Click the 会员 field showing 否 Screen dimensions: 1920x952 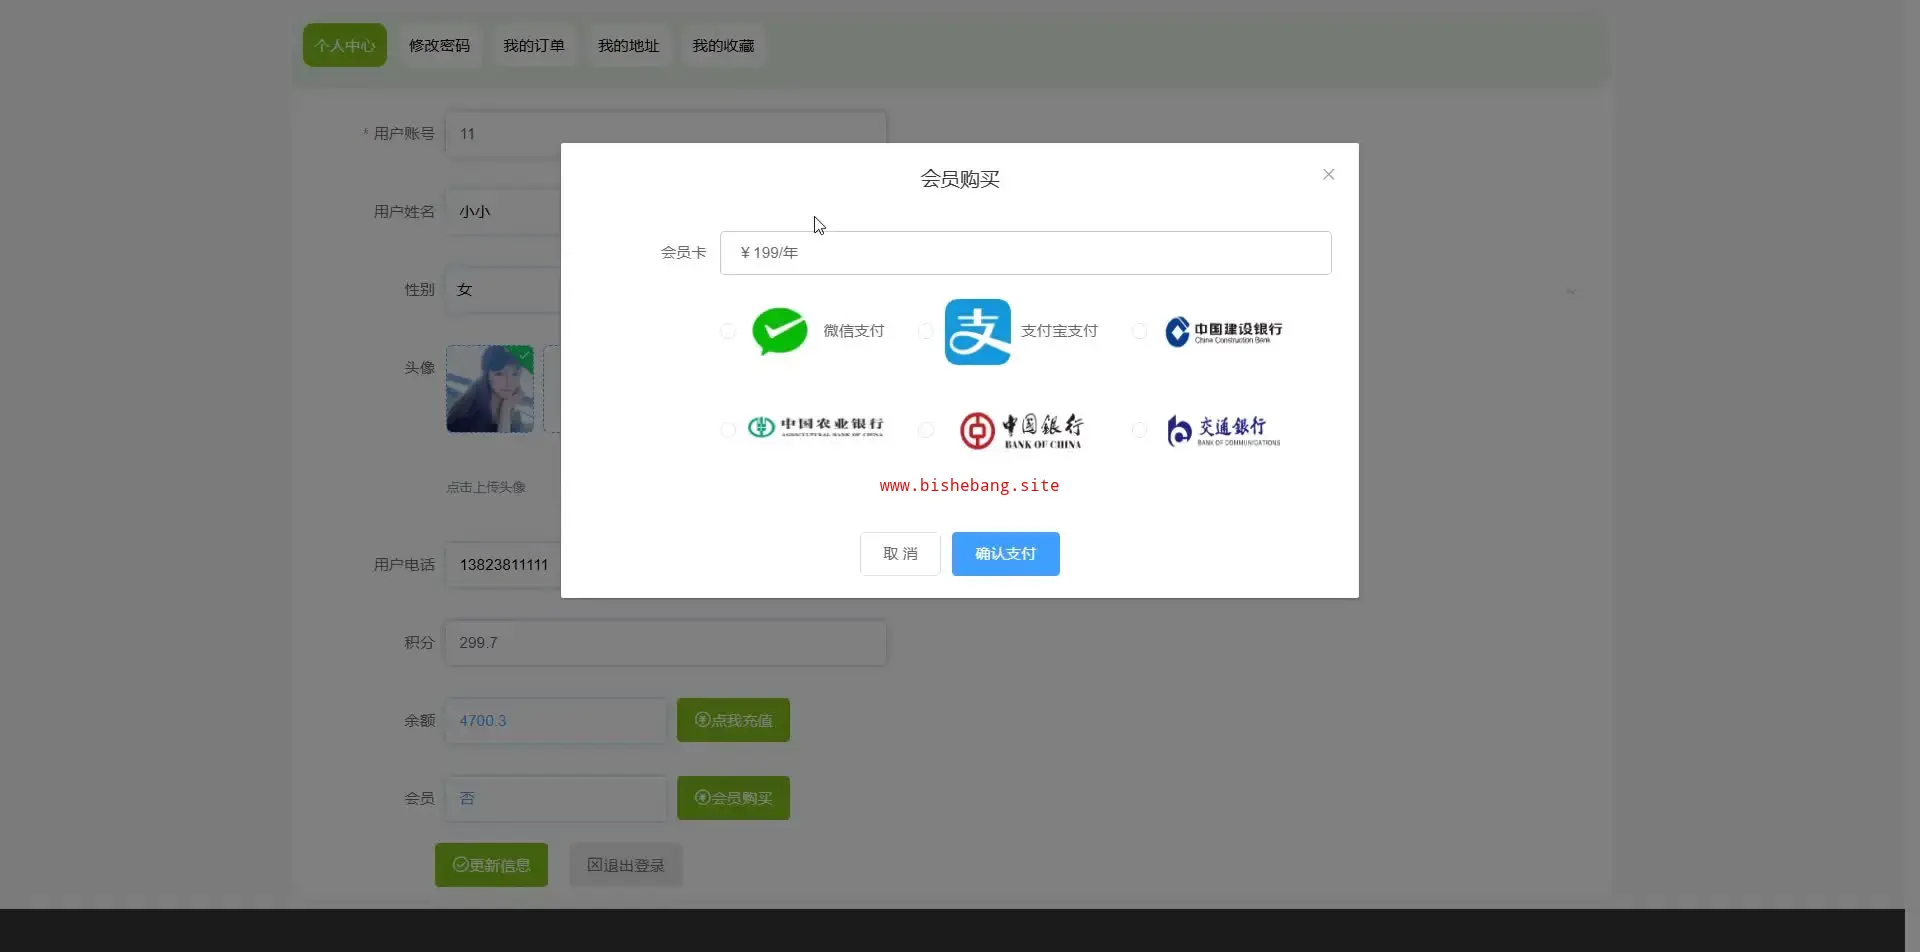pos(556,799)
